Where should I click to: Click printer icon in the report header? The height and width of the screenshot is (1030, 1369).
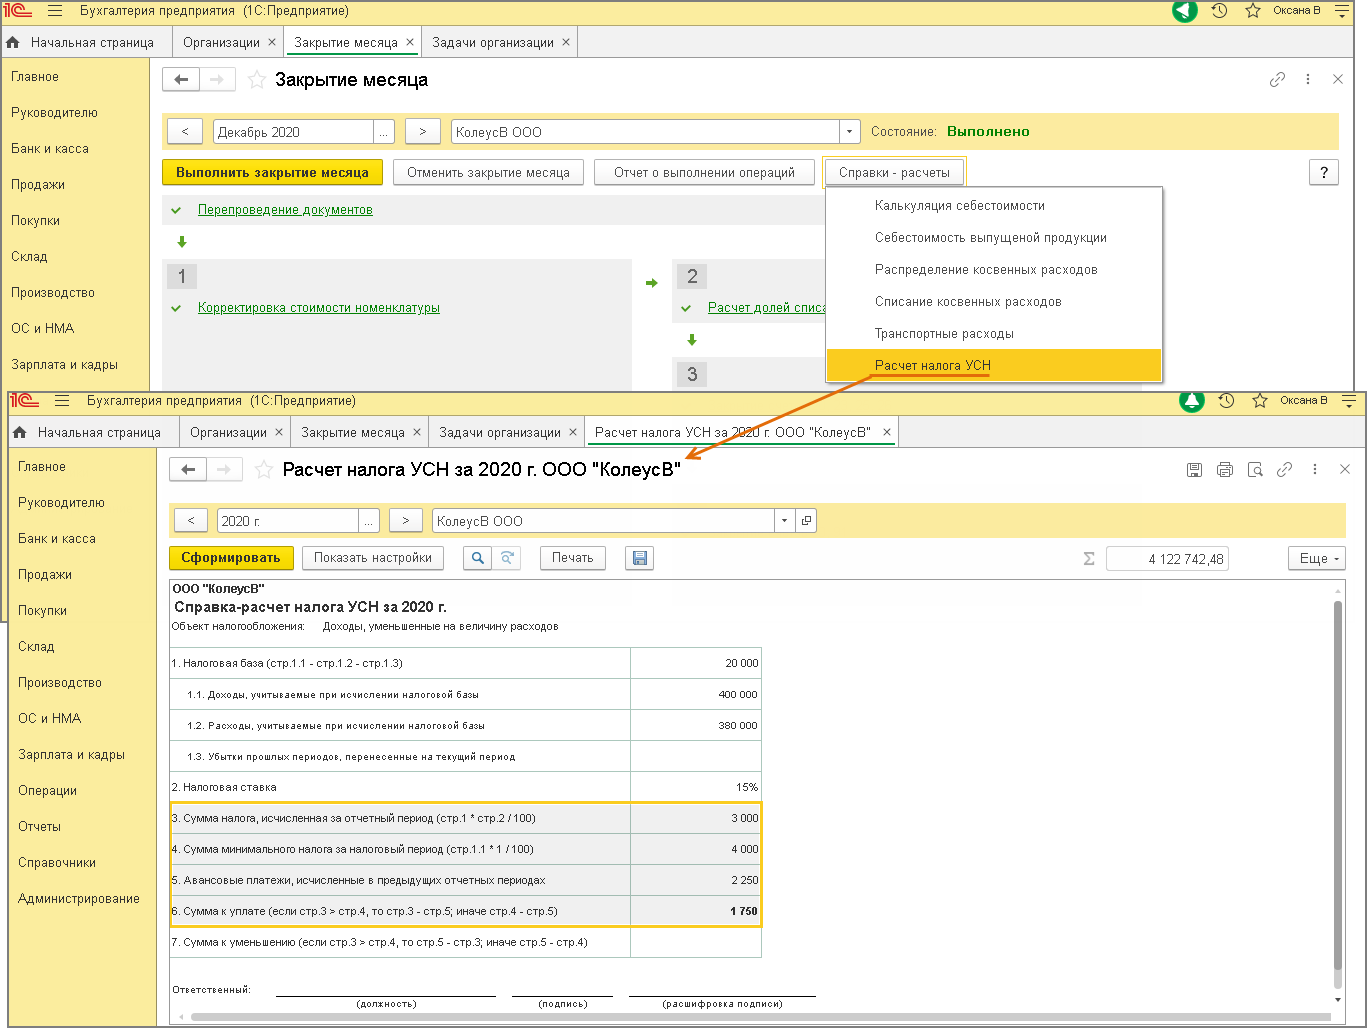(1225, 469)
